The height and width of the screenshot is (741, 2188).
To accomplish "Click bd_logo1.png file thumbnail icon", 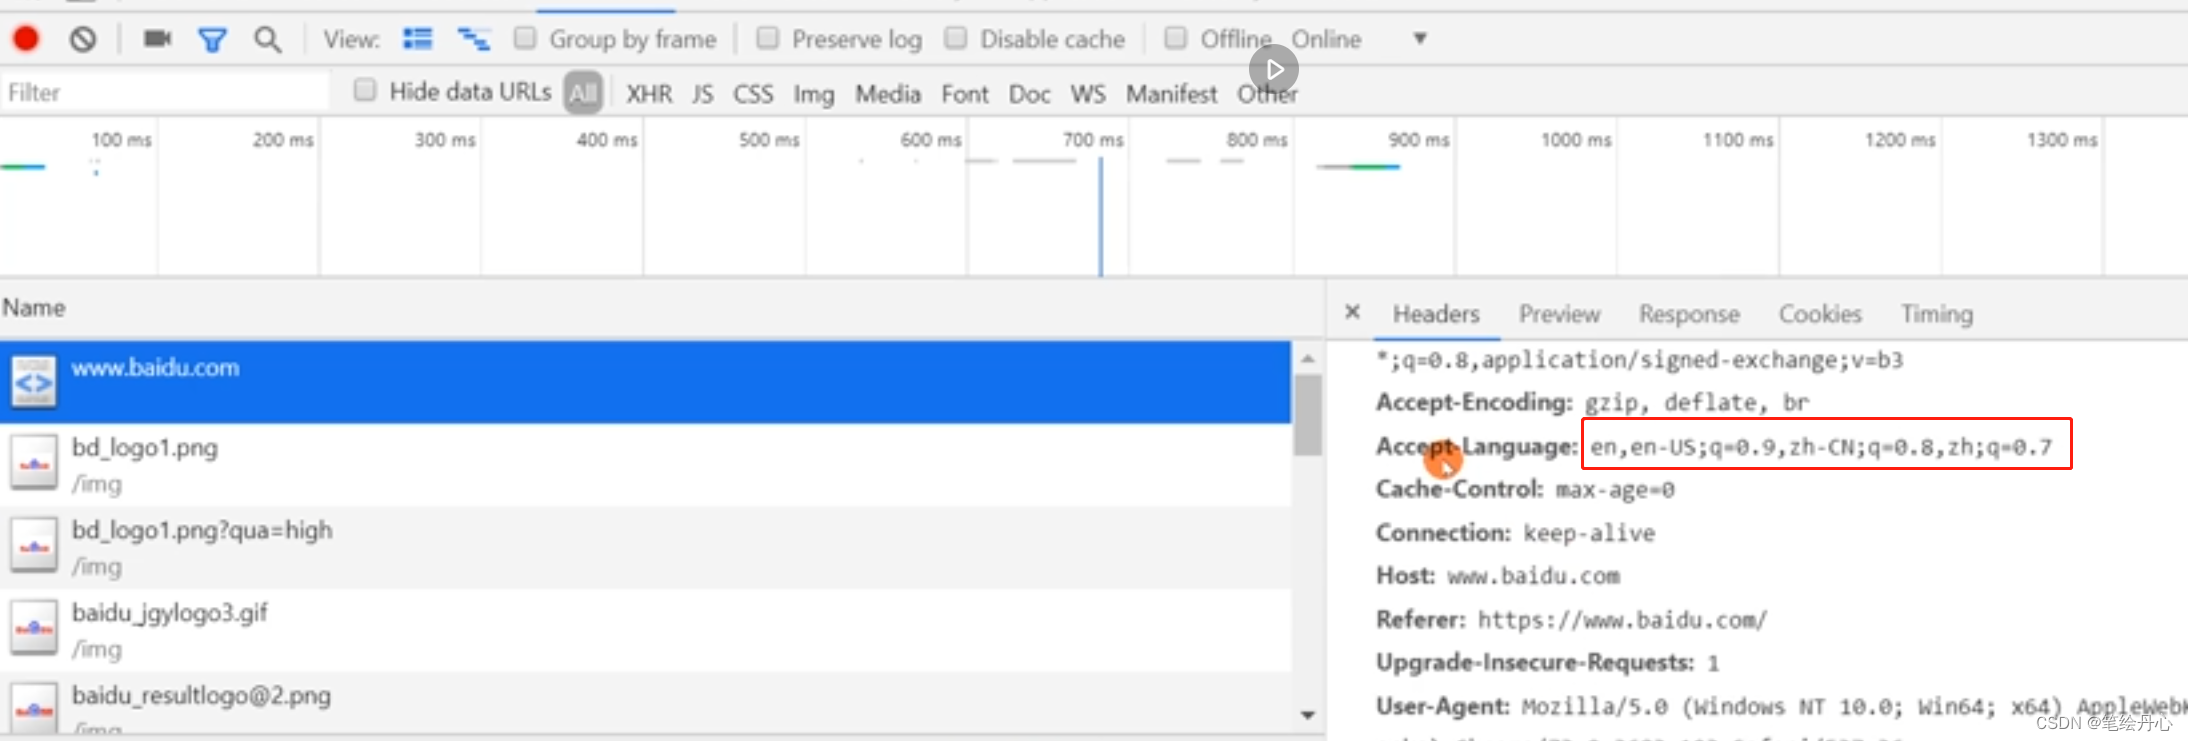I will [34, 463].
